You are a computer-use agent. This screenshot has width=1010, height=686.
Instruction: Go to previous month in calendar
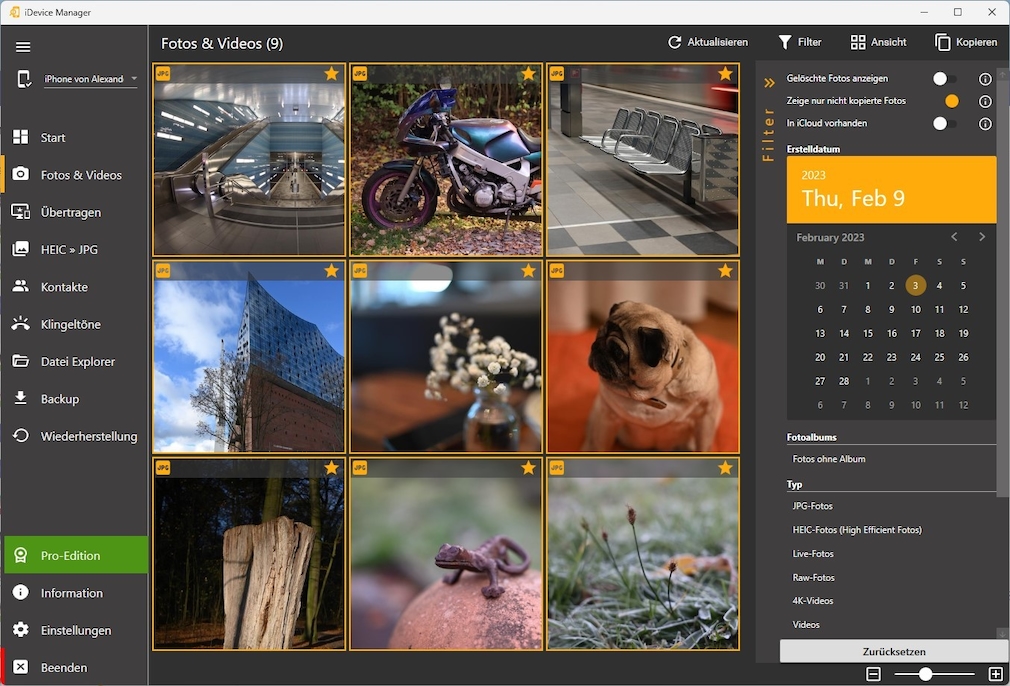954,237
